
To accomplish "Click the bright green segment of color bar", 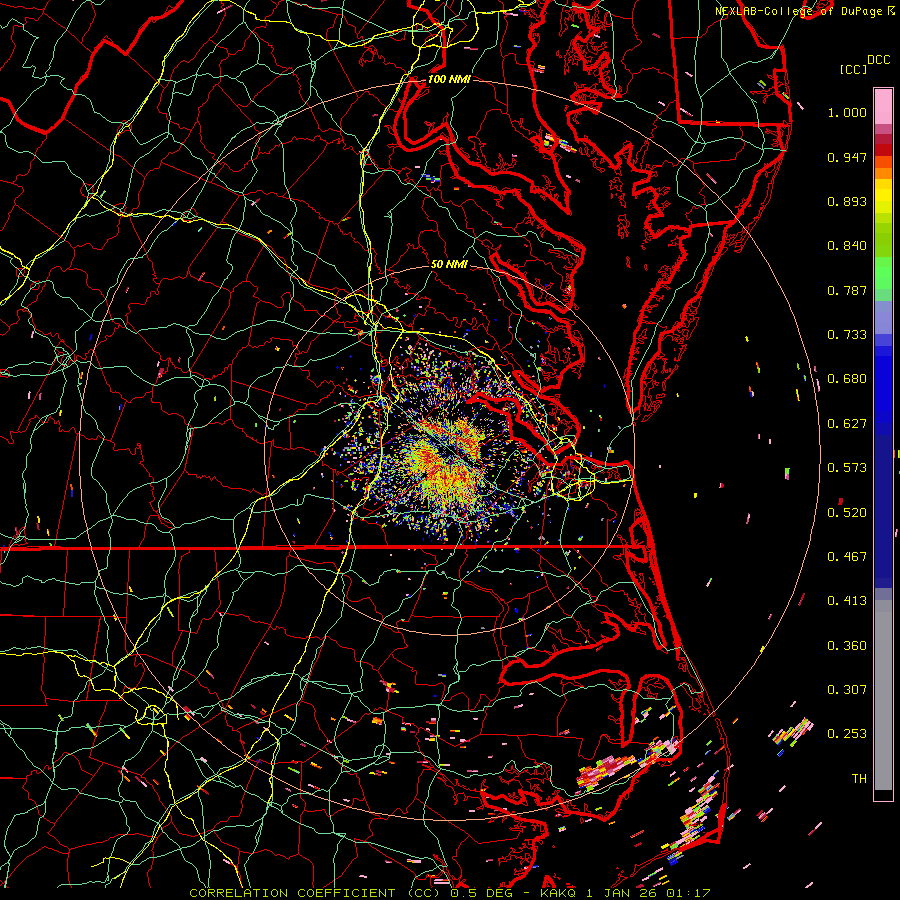I will (883, 273).
